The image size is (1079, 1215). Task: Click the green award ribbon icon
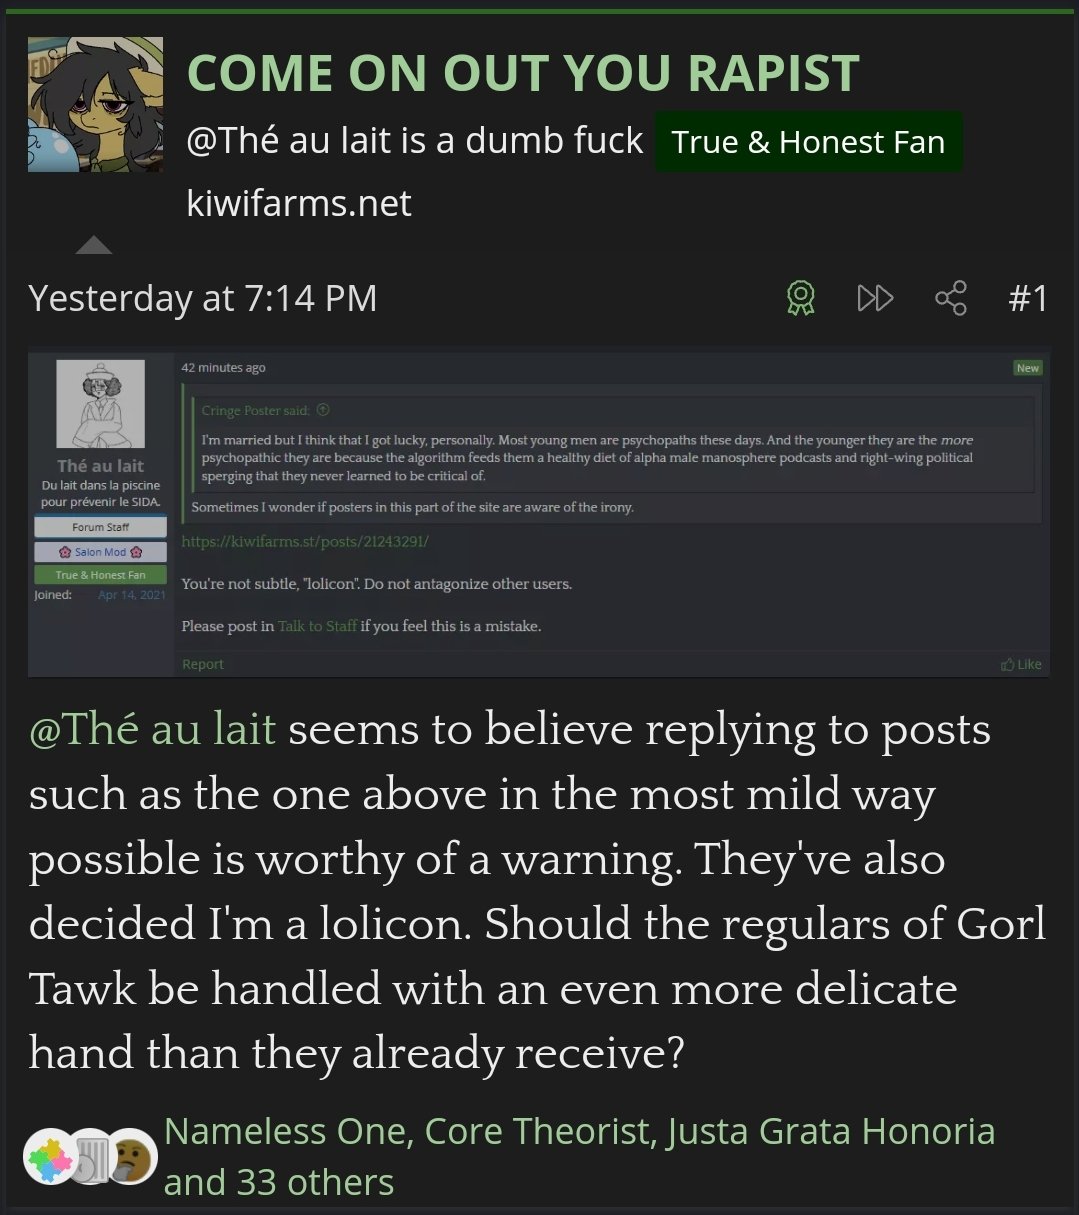(800, 298)
